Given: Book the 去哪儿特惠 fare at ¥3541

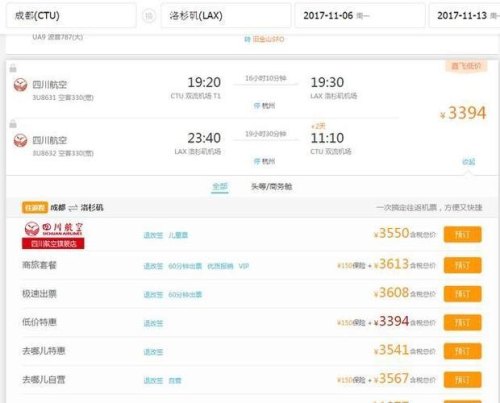Looking at the screenshot, I should (x=462, y=351).
